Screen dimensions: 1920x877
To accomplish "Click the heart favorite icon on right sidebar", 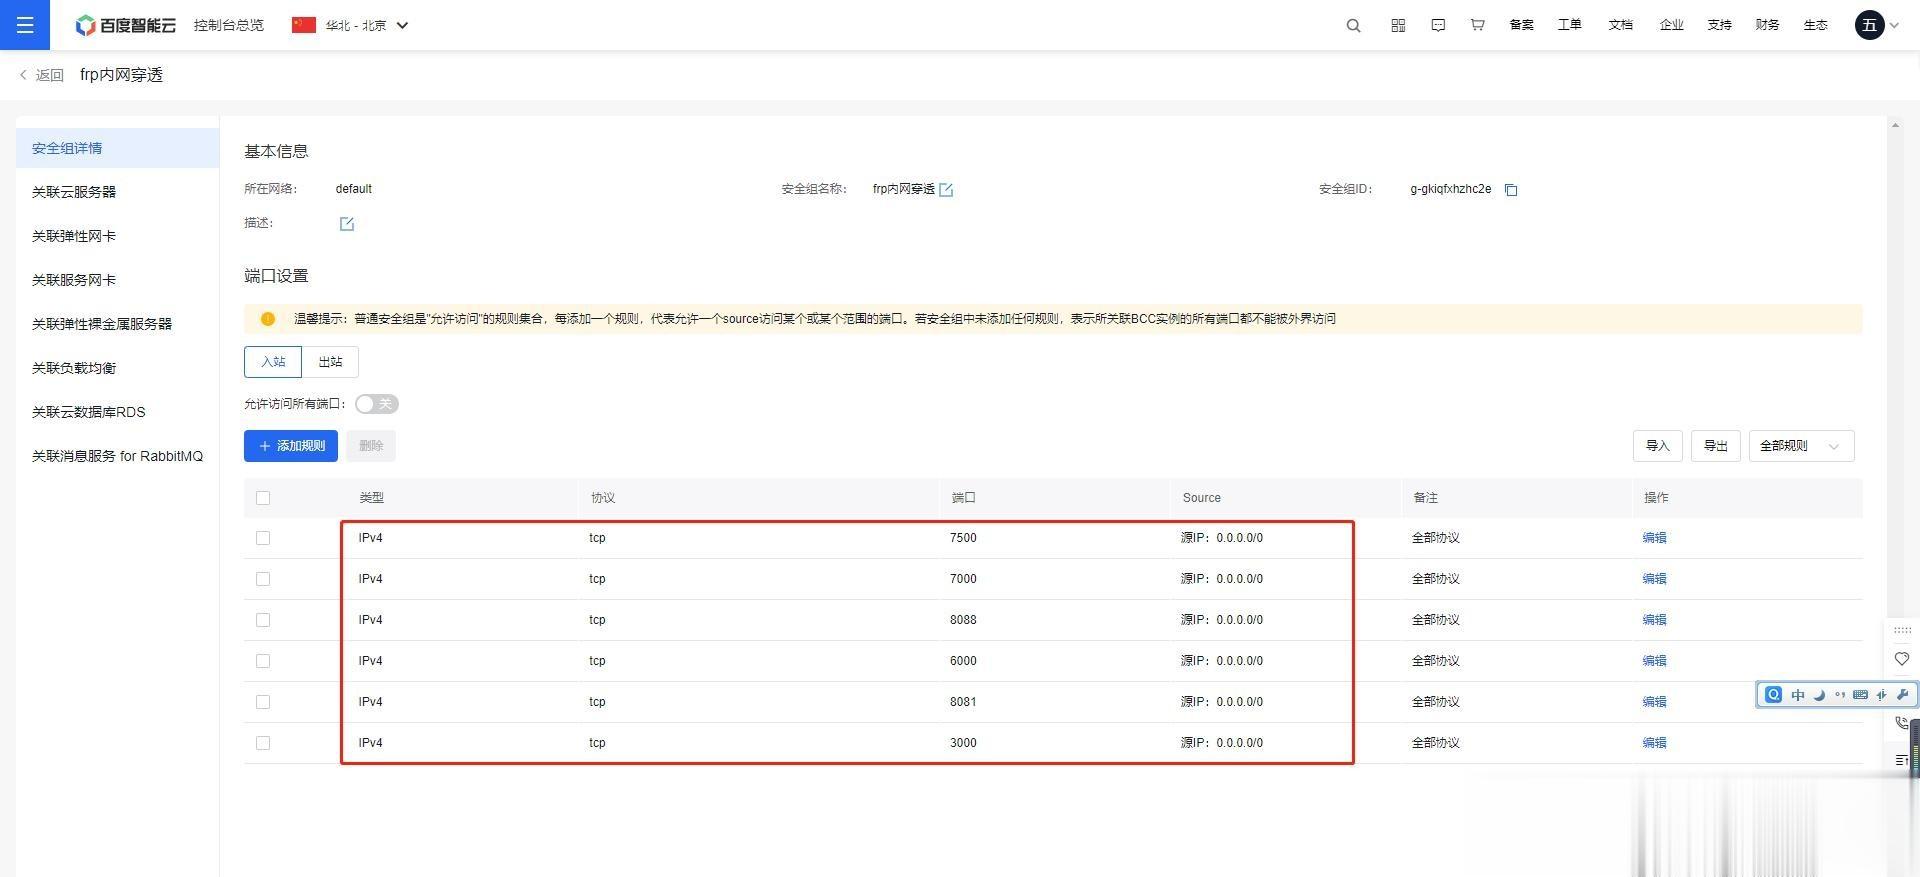I will 1902,659.
